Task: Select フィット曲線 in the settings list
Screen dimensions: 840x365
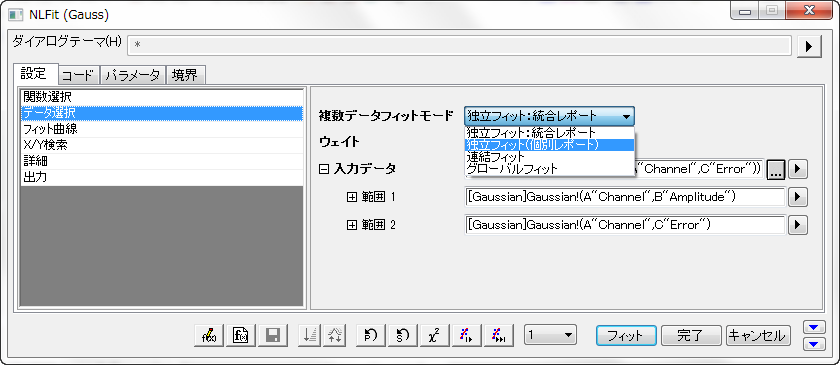Action: [162, 129]
